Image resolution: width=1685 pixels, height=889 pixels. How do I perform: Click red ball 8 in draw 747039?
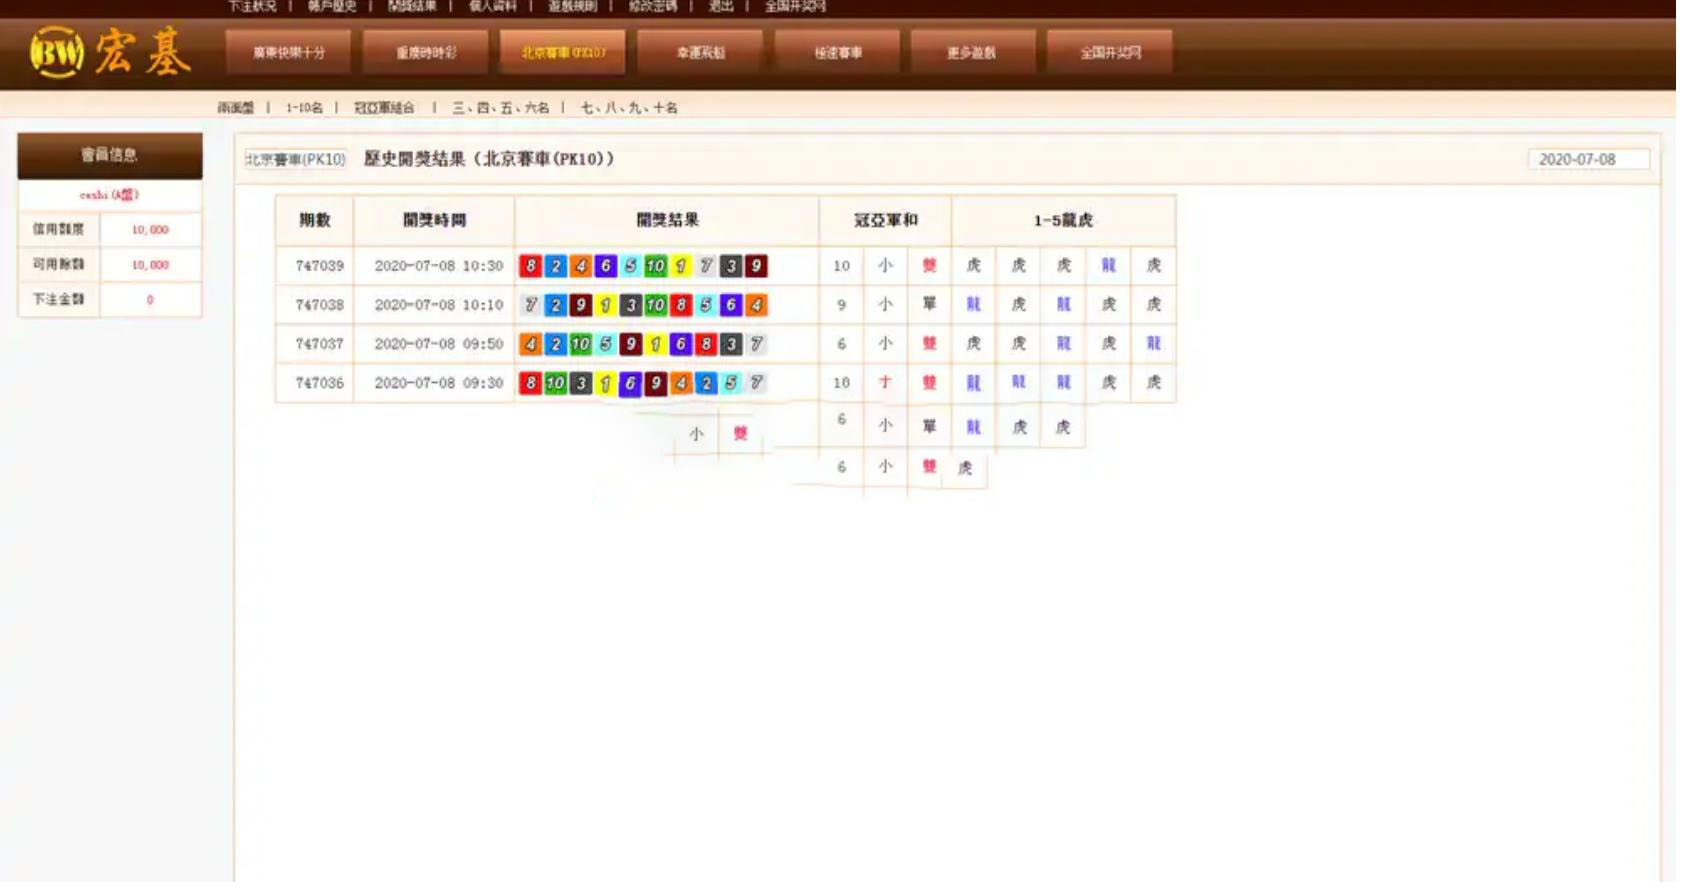[530, 266]
